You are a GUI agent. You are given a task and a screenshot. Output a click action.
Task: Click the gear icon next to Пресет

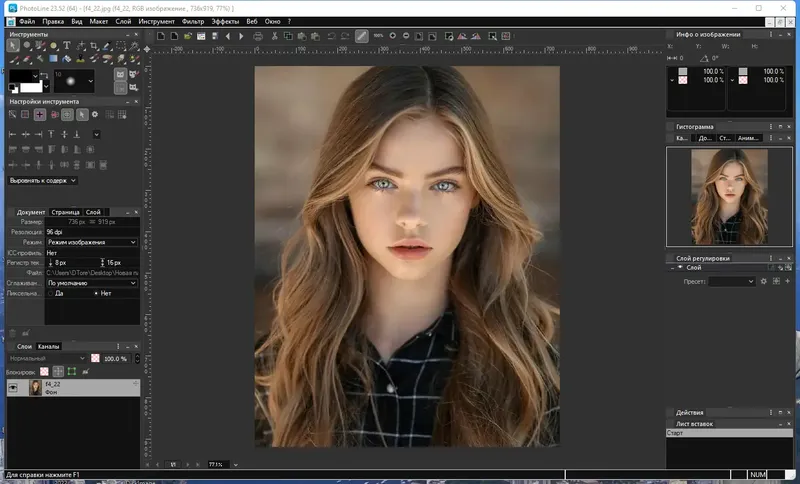pyautogui.click(x=763, y=282)
